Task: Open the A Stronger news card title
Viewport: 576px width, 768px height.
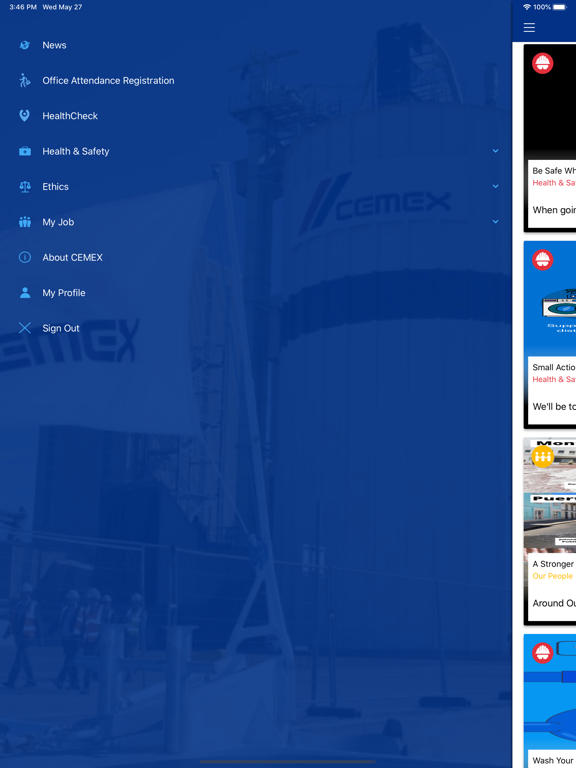Action: coord(554,564)
